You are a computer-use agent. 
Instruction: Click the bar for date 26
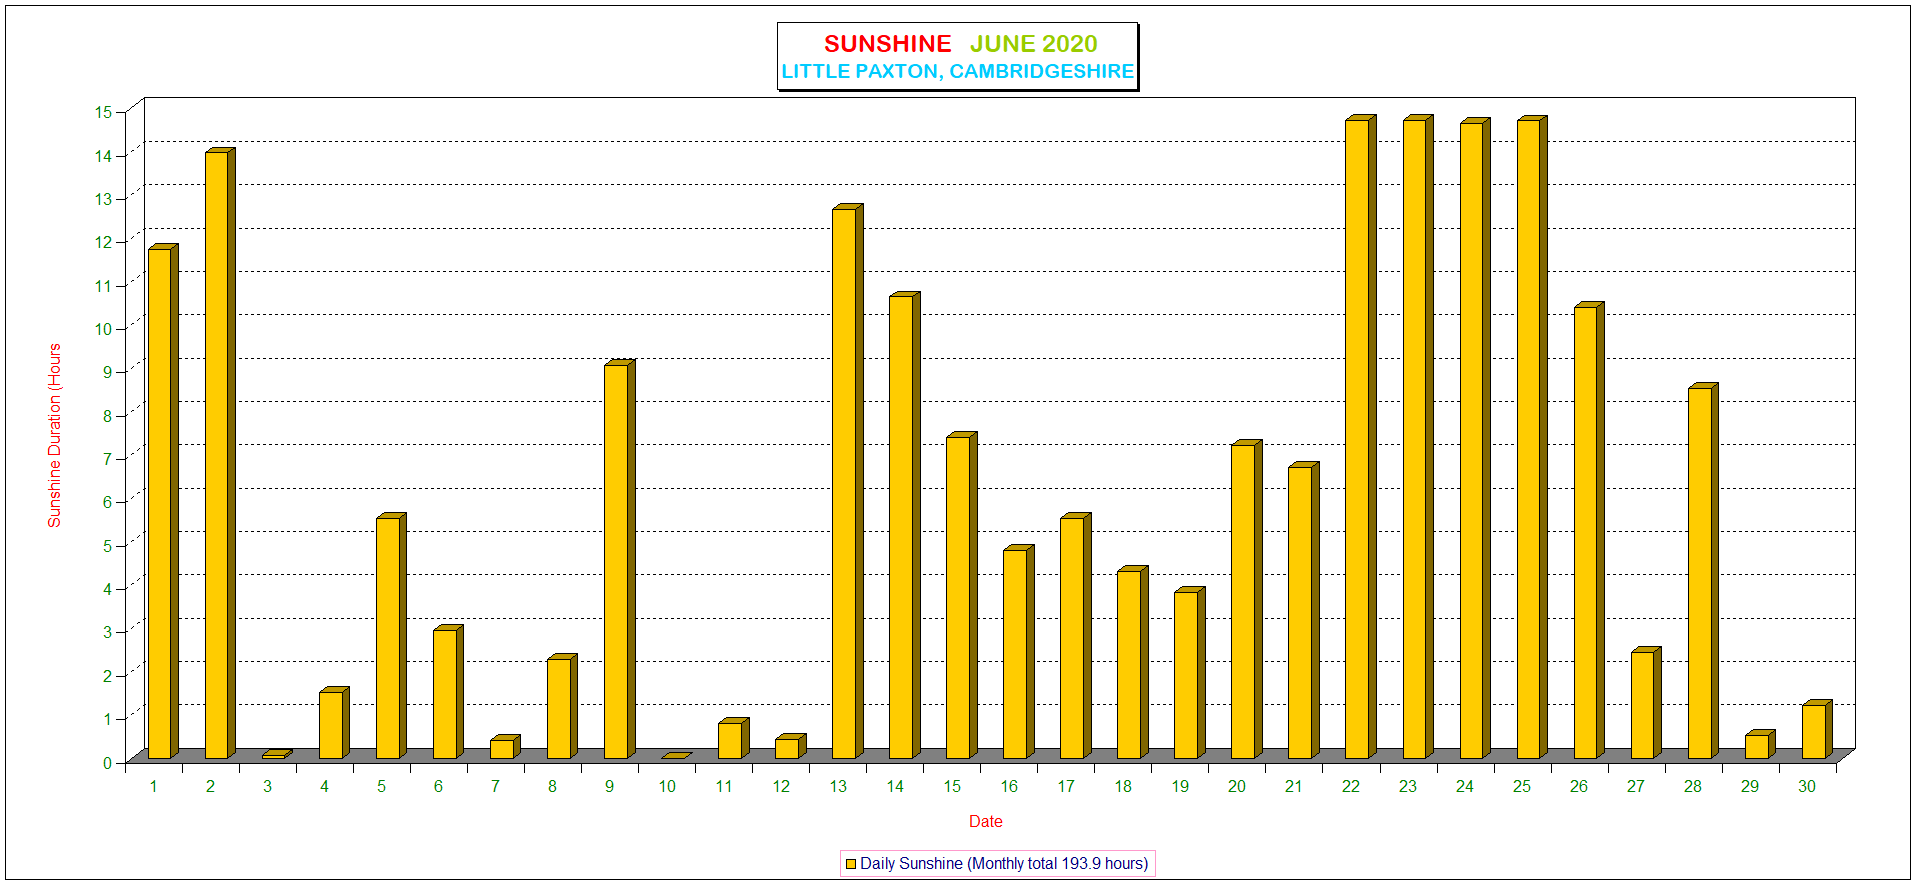(x=1589, y=530)
